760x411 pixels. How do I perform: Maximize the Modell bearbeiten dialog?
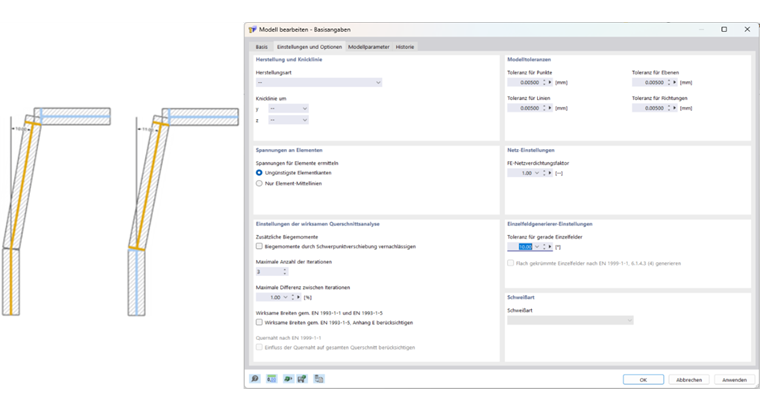coord(724,30)
